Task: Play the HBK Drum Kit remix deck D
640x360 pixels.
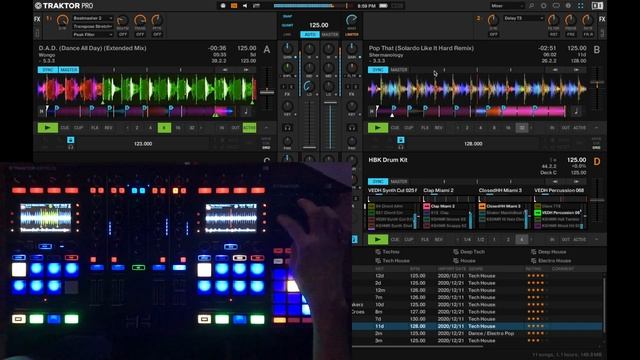Action: click(378, 239)
